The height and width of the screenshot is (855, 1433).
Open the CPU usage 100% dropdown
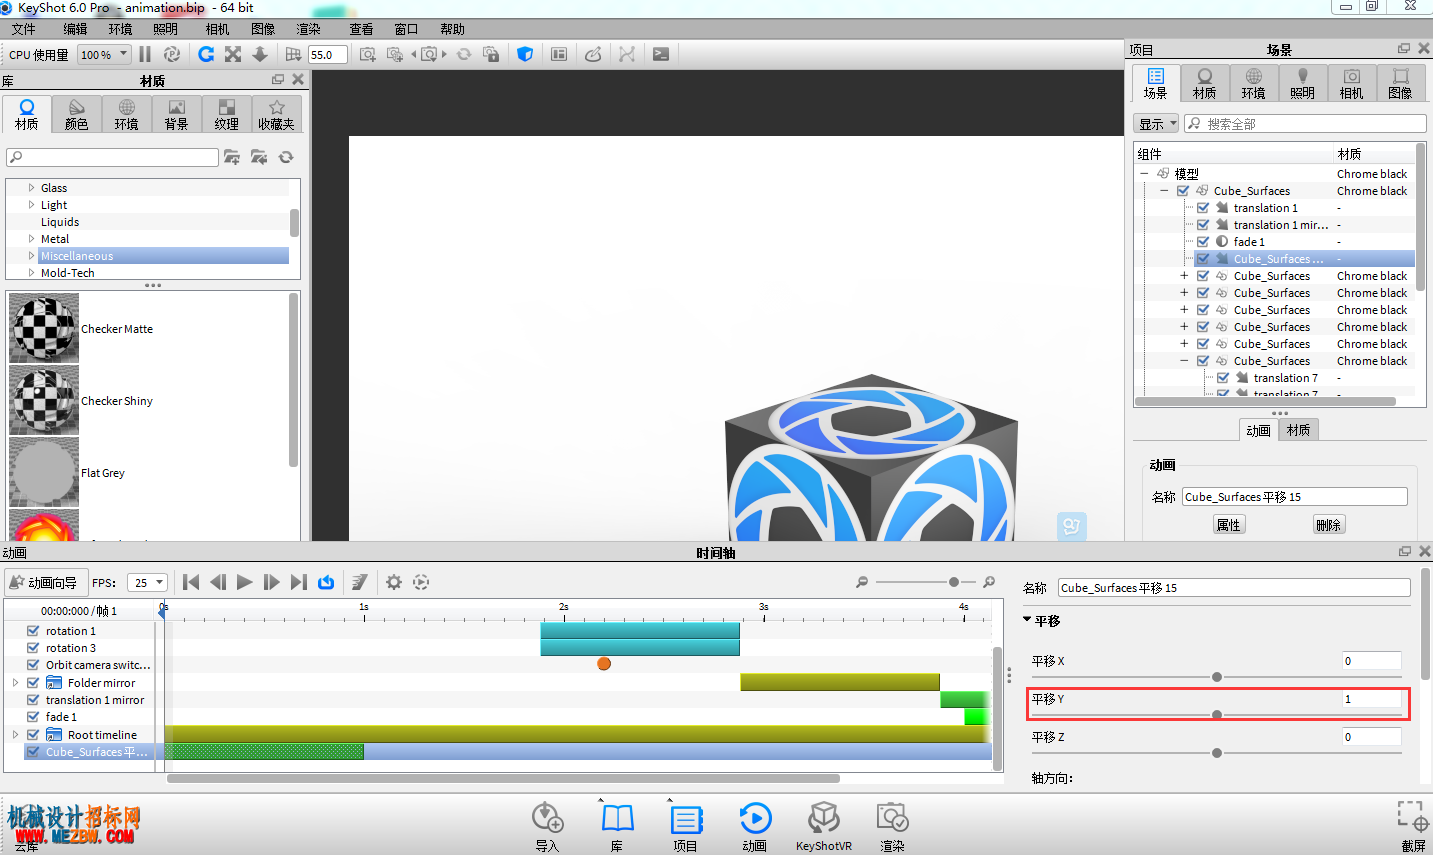click(104, 54)
